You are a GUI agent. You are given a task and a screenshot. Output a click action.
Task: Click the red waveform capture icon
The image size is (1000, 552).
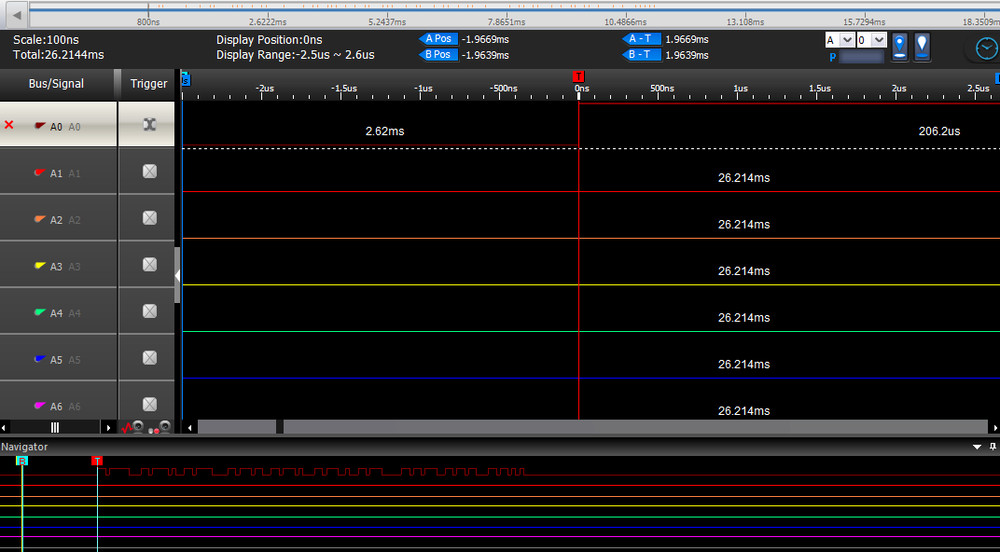(133, 427)
